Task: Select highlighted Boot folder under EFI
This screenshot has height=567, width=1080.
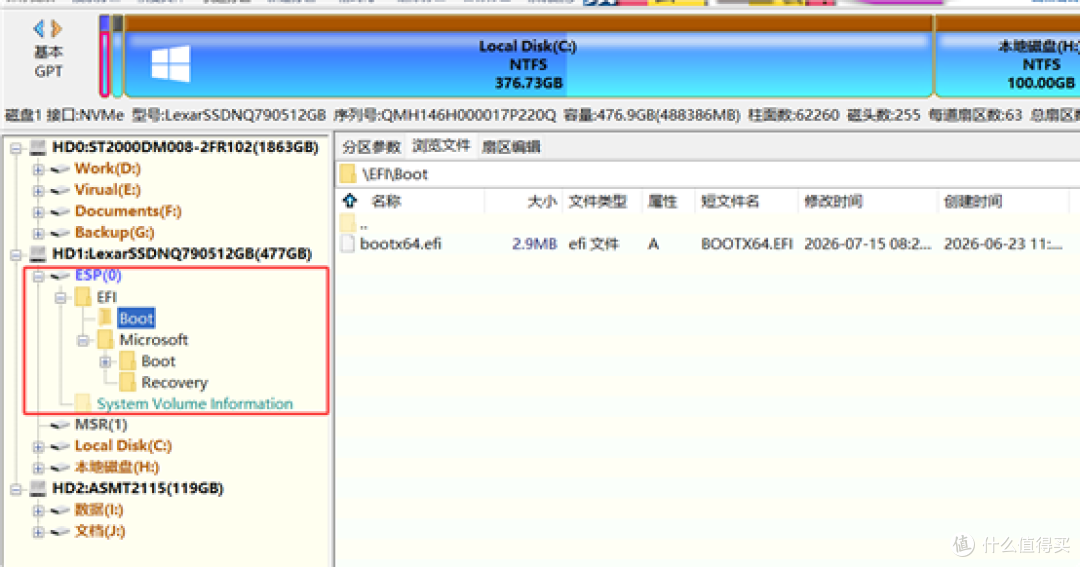Action: coord(136,318)
